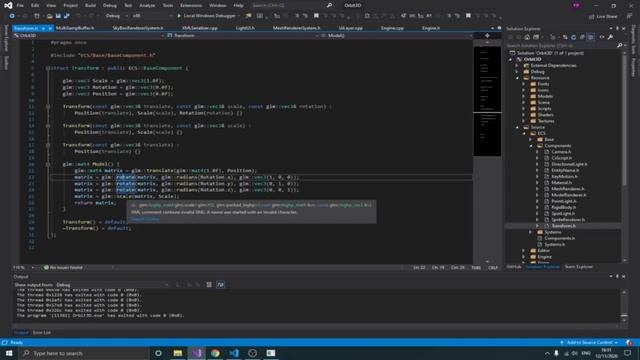
Task: Click Solution Explorer Home icon
Action: 527,37
